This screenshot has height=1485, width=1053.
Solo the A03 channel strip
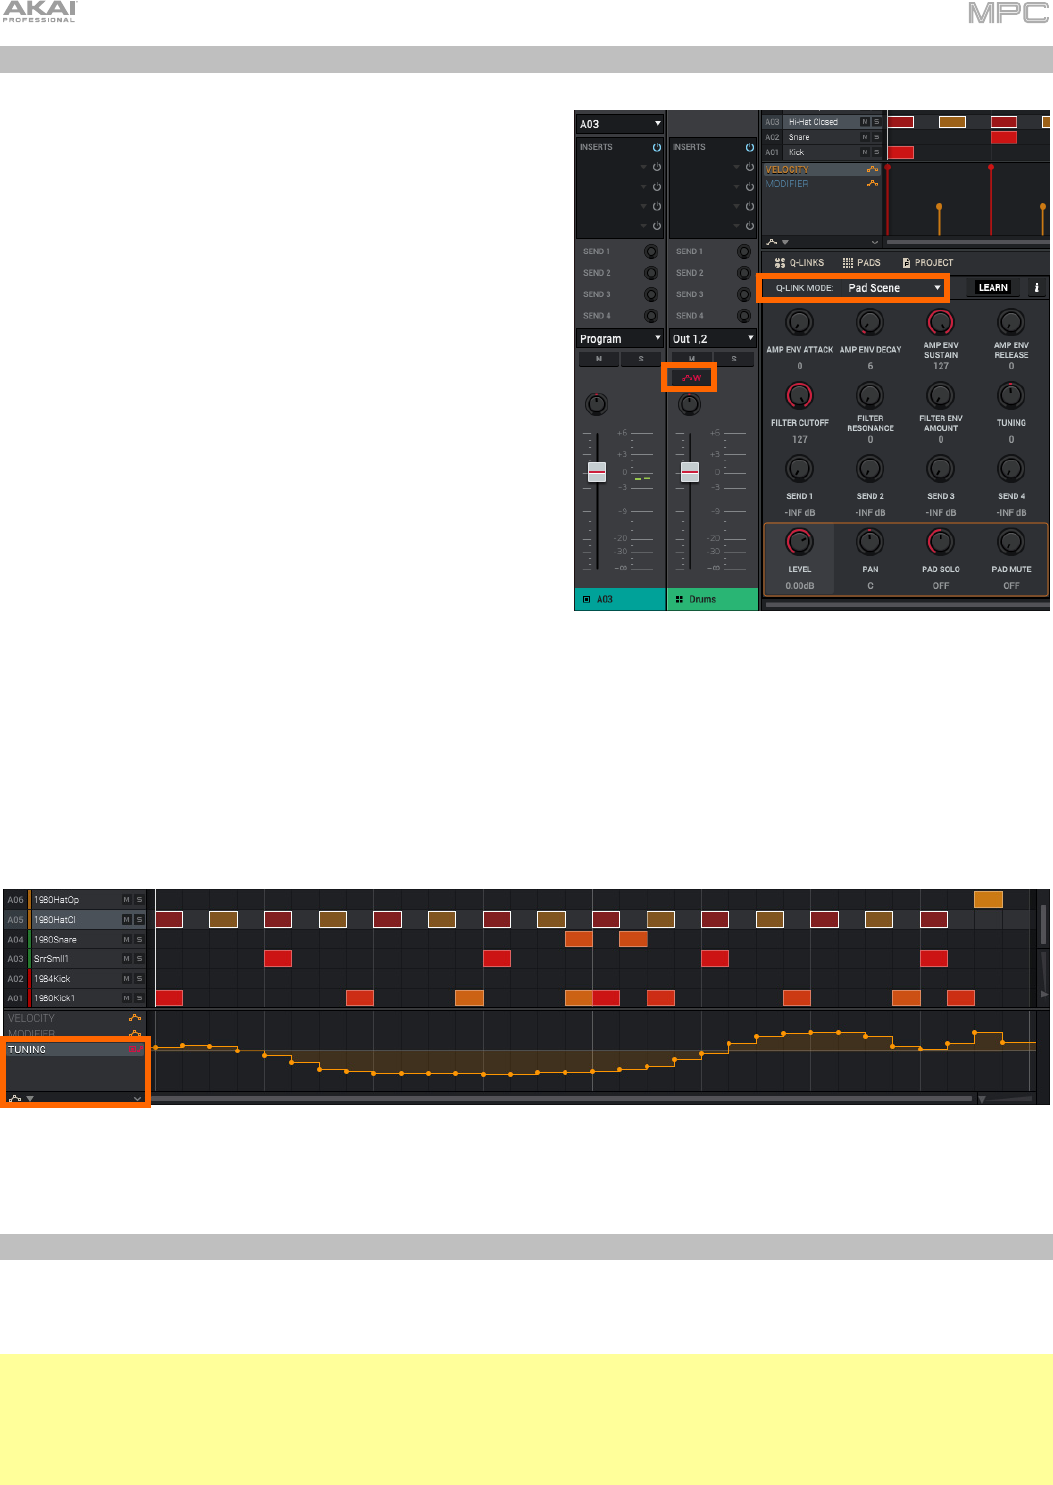[641, 359]
